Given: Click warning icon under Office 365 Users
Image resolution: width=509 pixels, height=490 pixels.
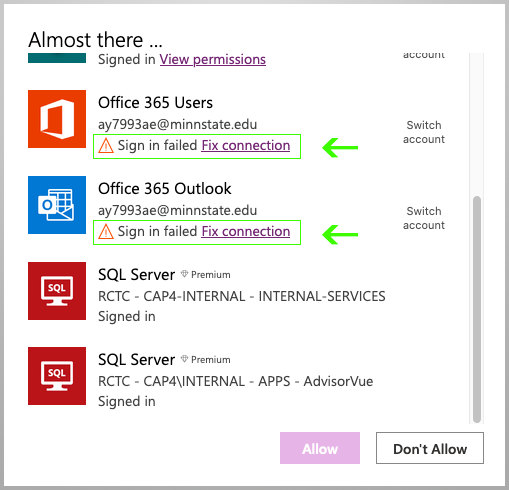Looking at the screenshot, I should (106, 146).
